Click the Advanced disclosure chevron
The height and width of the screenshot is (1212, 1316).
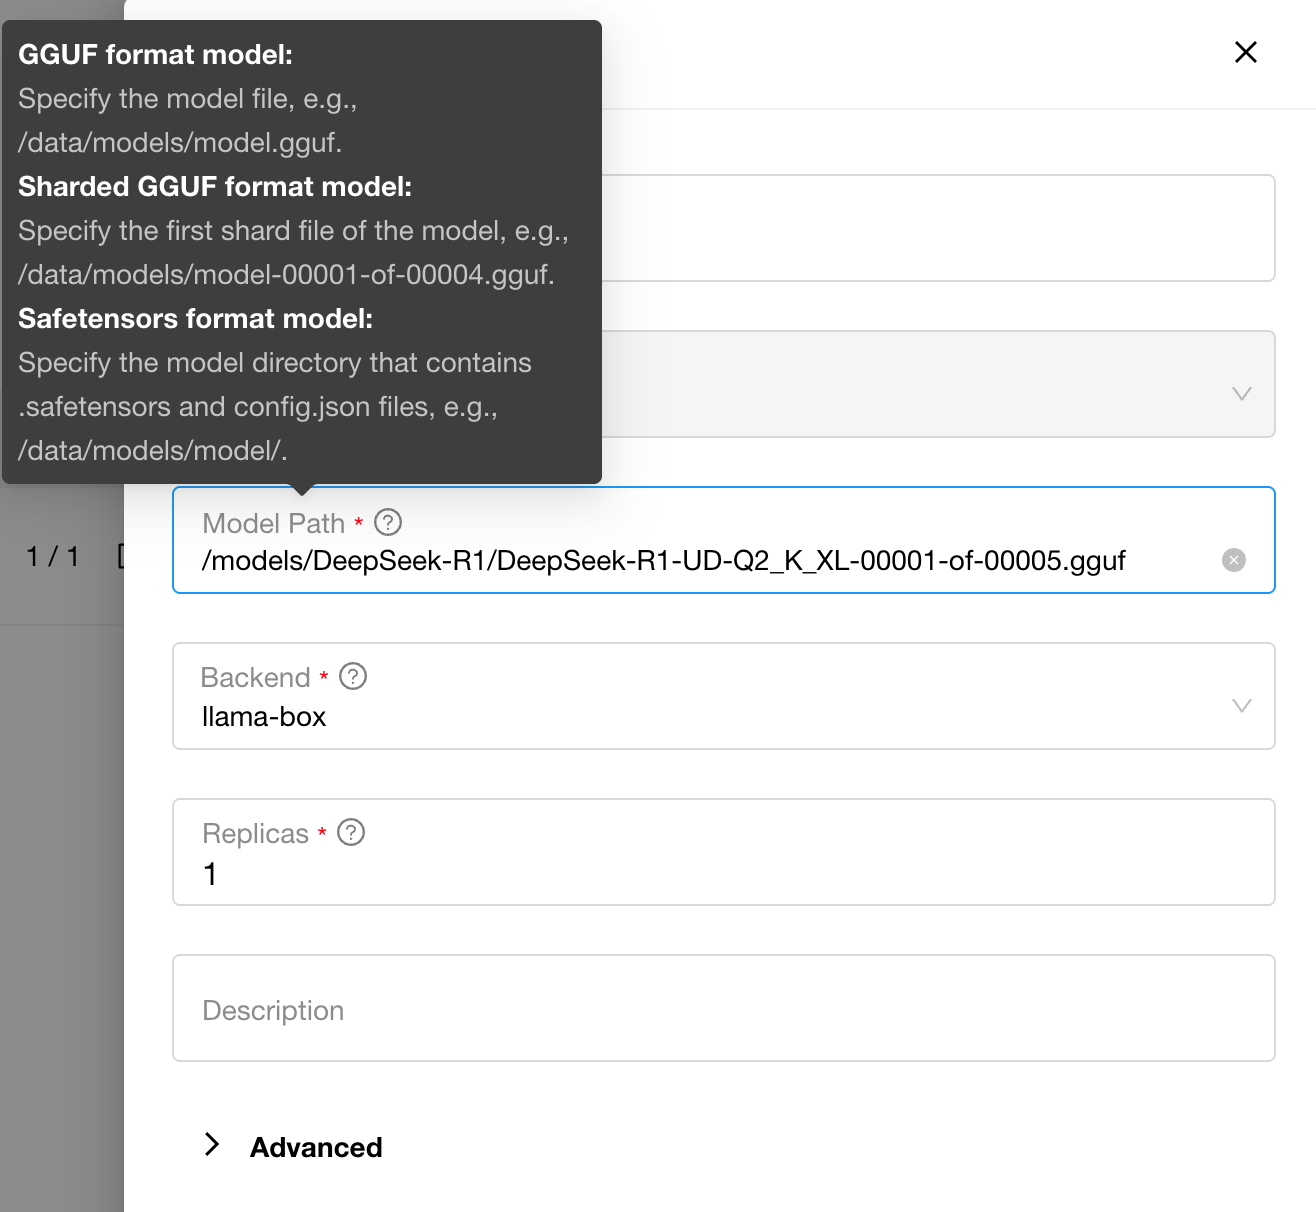212,1143
